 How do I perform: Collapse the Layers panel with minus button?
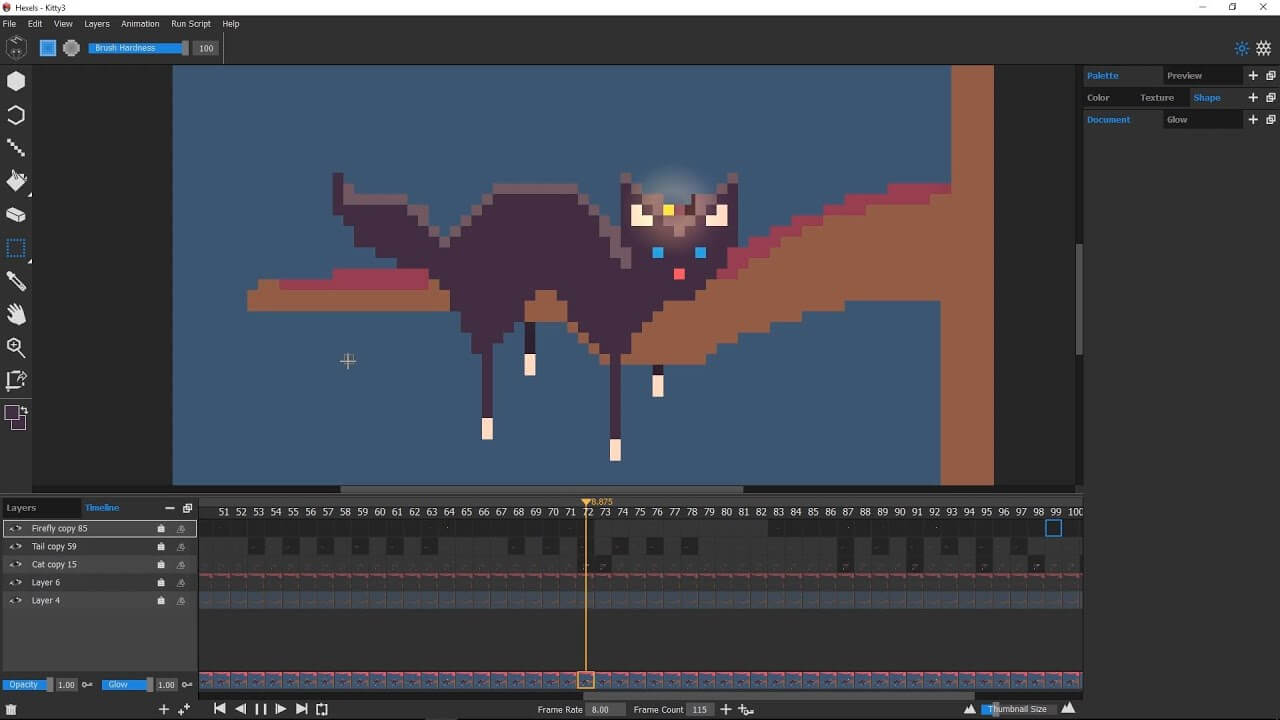[x=170, y=508]
